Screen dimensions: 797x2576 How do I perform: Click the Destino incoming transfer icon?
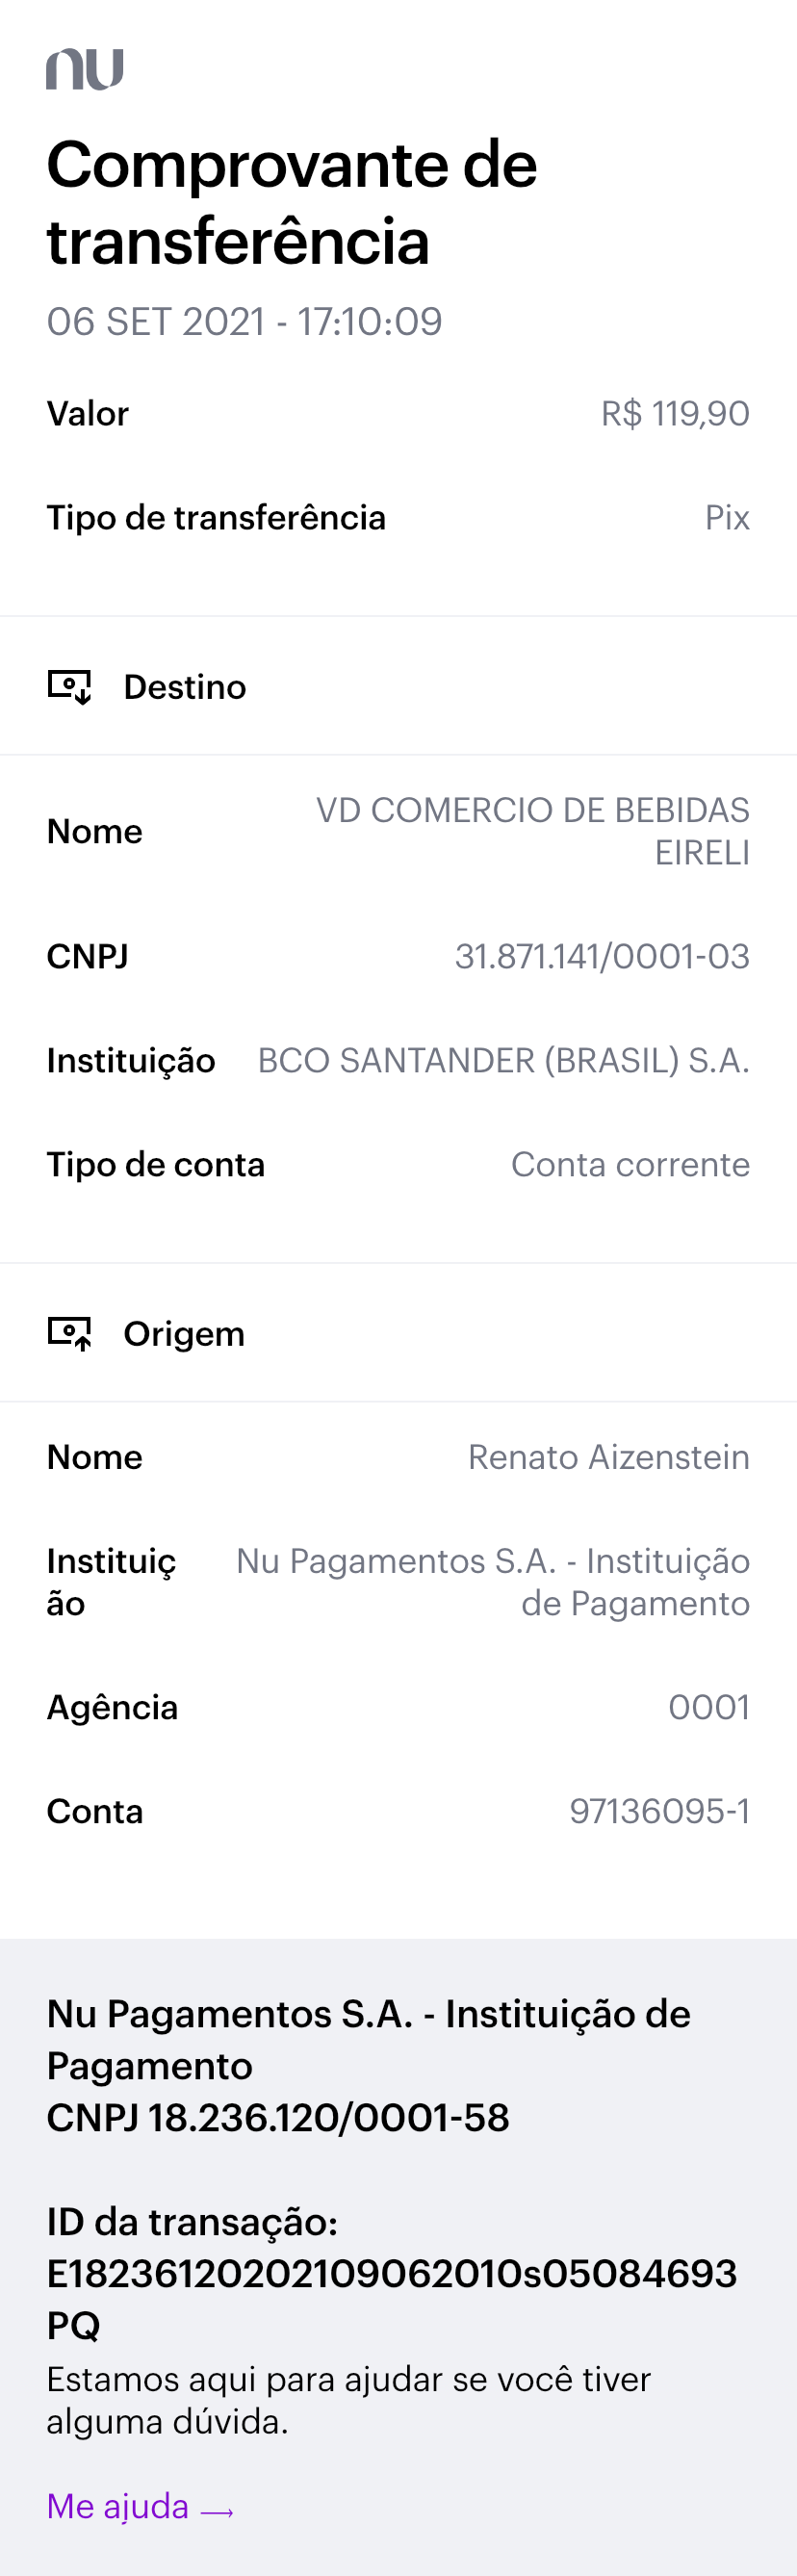70,687
